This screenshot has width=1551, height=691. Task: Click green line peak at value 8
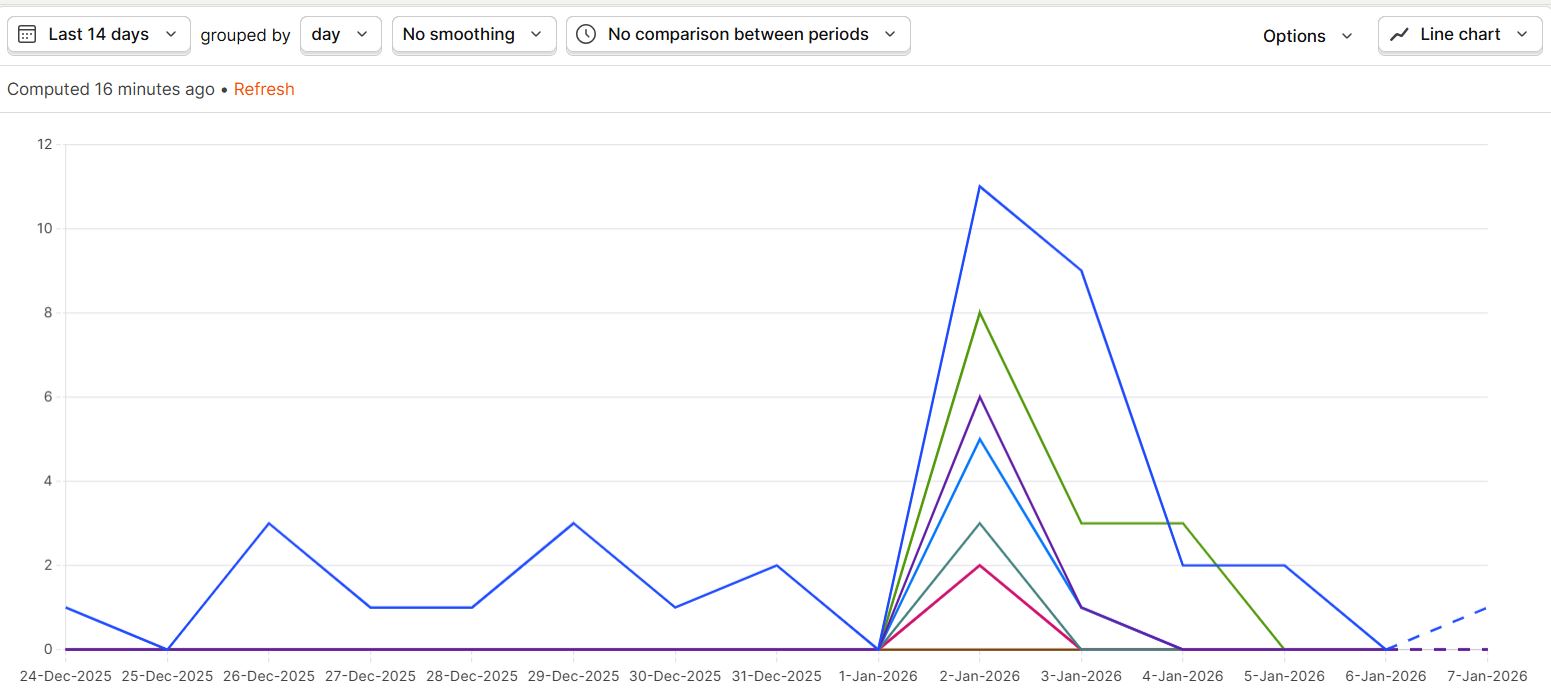pyautogui.click(x=980, y=312)
